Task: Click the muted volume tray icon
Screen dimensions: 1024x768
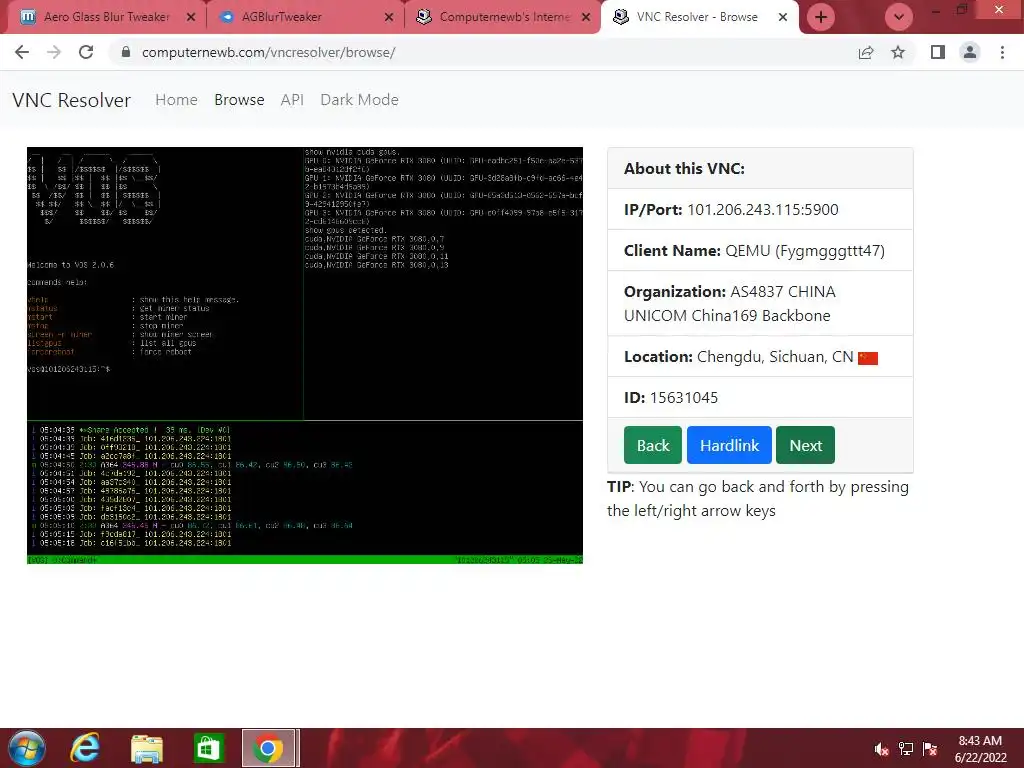Action: tap(881, 749)
